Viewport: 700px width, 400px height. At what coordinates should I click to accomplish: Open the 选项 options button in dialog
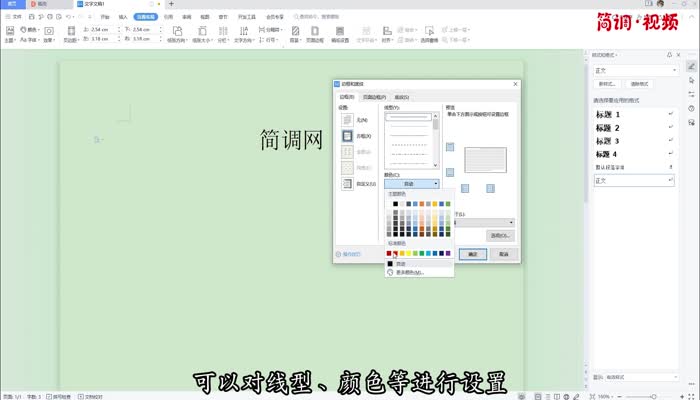(500, 236)
